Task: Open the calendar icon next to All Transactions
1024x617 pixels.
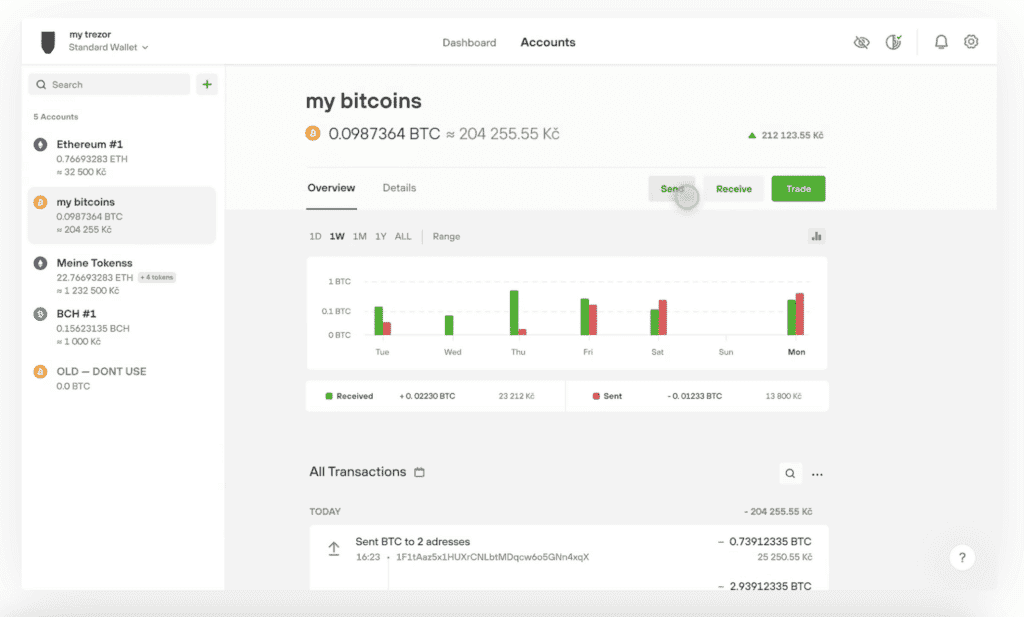Action: (x=419, y=471)
